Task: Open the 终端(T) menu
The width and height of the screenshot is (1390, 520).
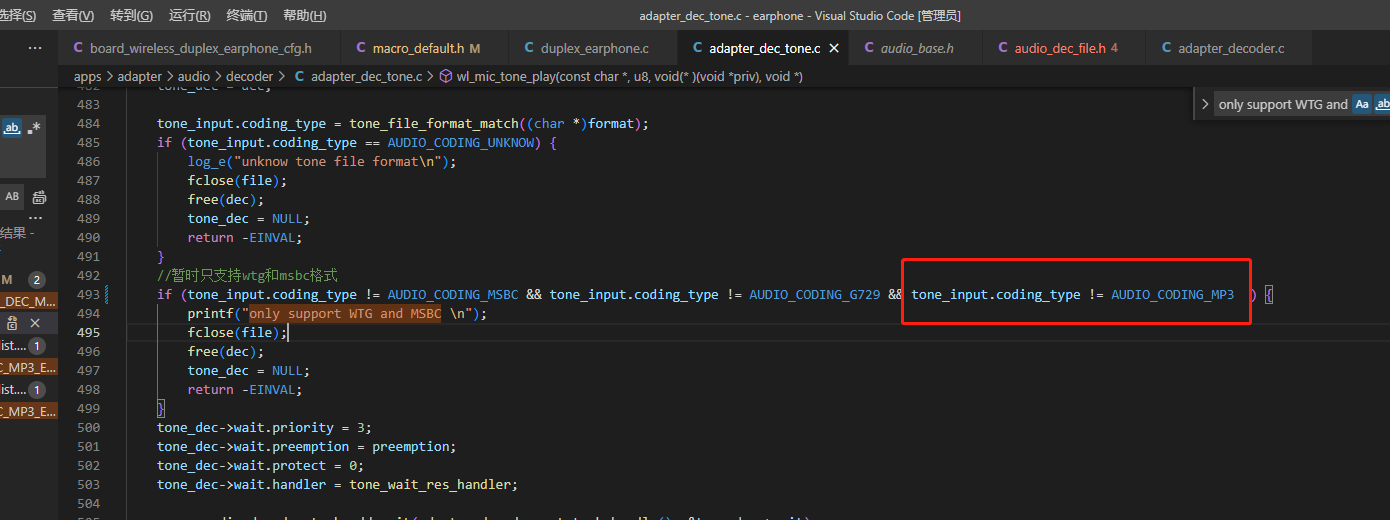Action: tap(246, 15)
